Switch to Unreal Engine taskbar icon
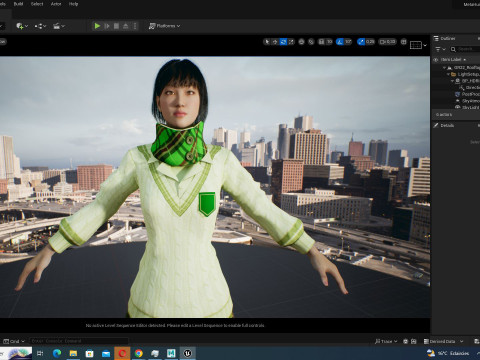The width and height of the screenshot is (480, 360). click(x=187, y=353)
